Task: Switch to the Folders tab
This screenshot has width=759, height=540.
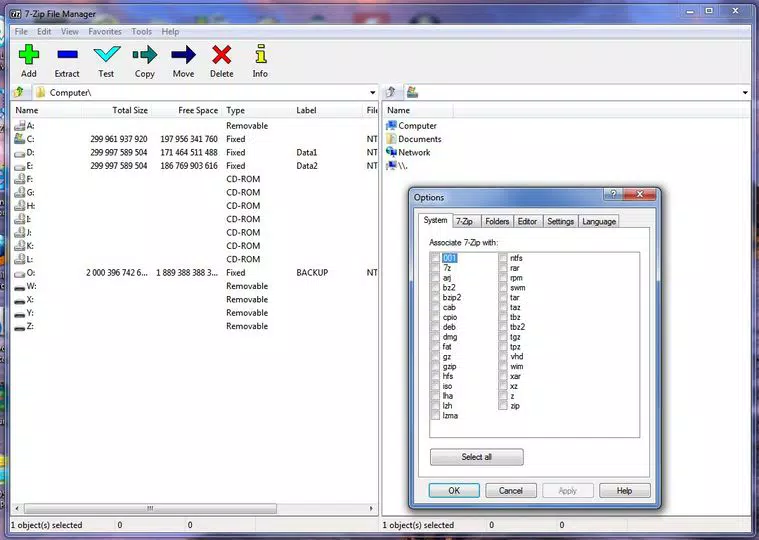Action: [497, 221]
